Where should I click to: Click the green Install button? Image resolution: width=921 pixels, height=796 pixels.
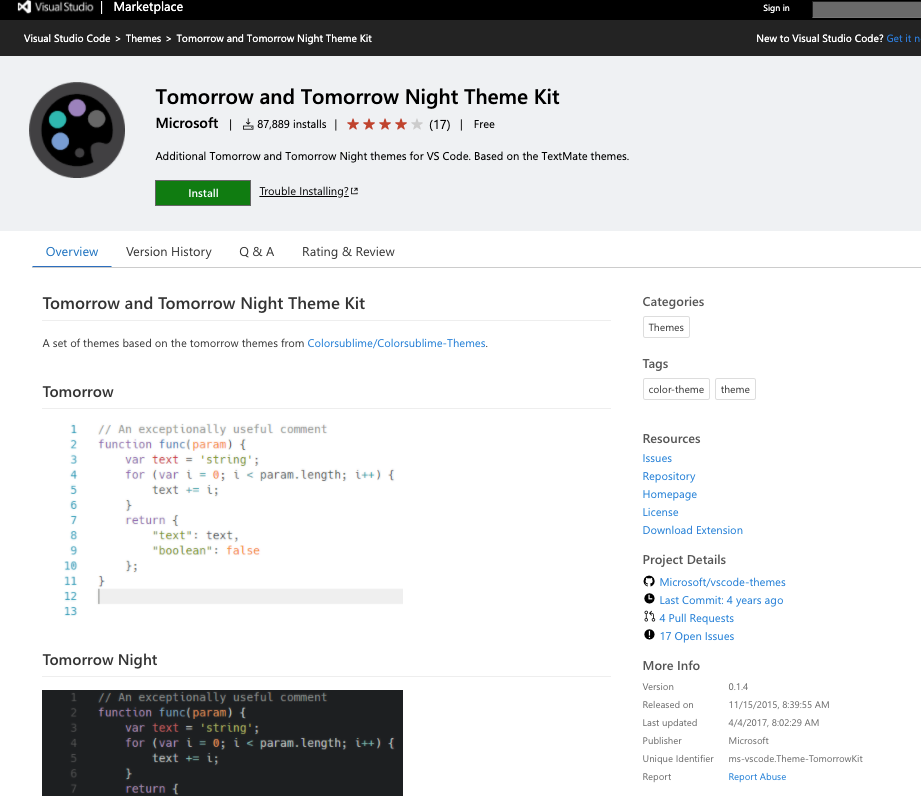(x=202, y=192)
